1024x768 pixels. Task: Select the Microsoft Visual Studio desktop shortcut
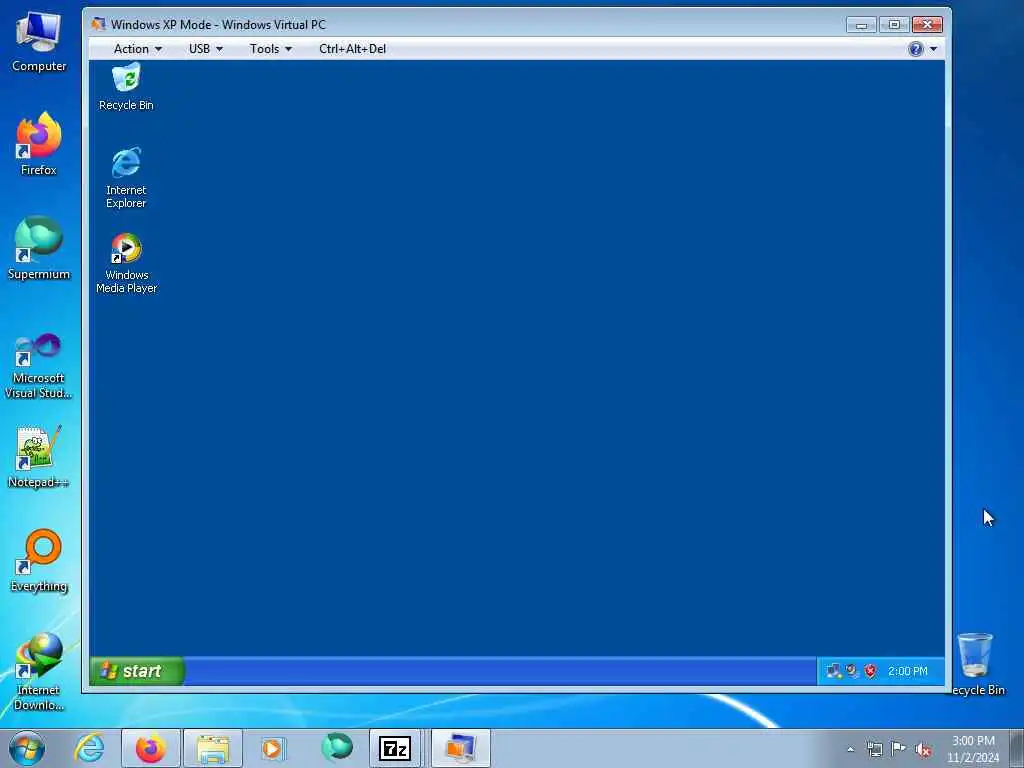pyautogui.click(x=39, y=366)
